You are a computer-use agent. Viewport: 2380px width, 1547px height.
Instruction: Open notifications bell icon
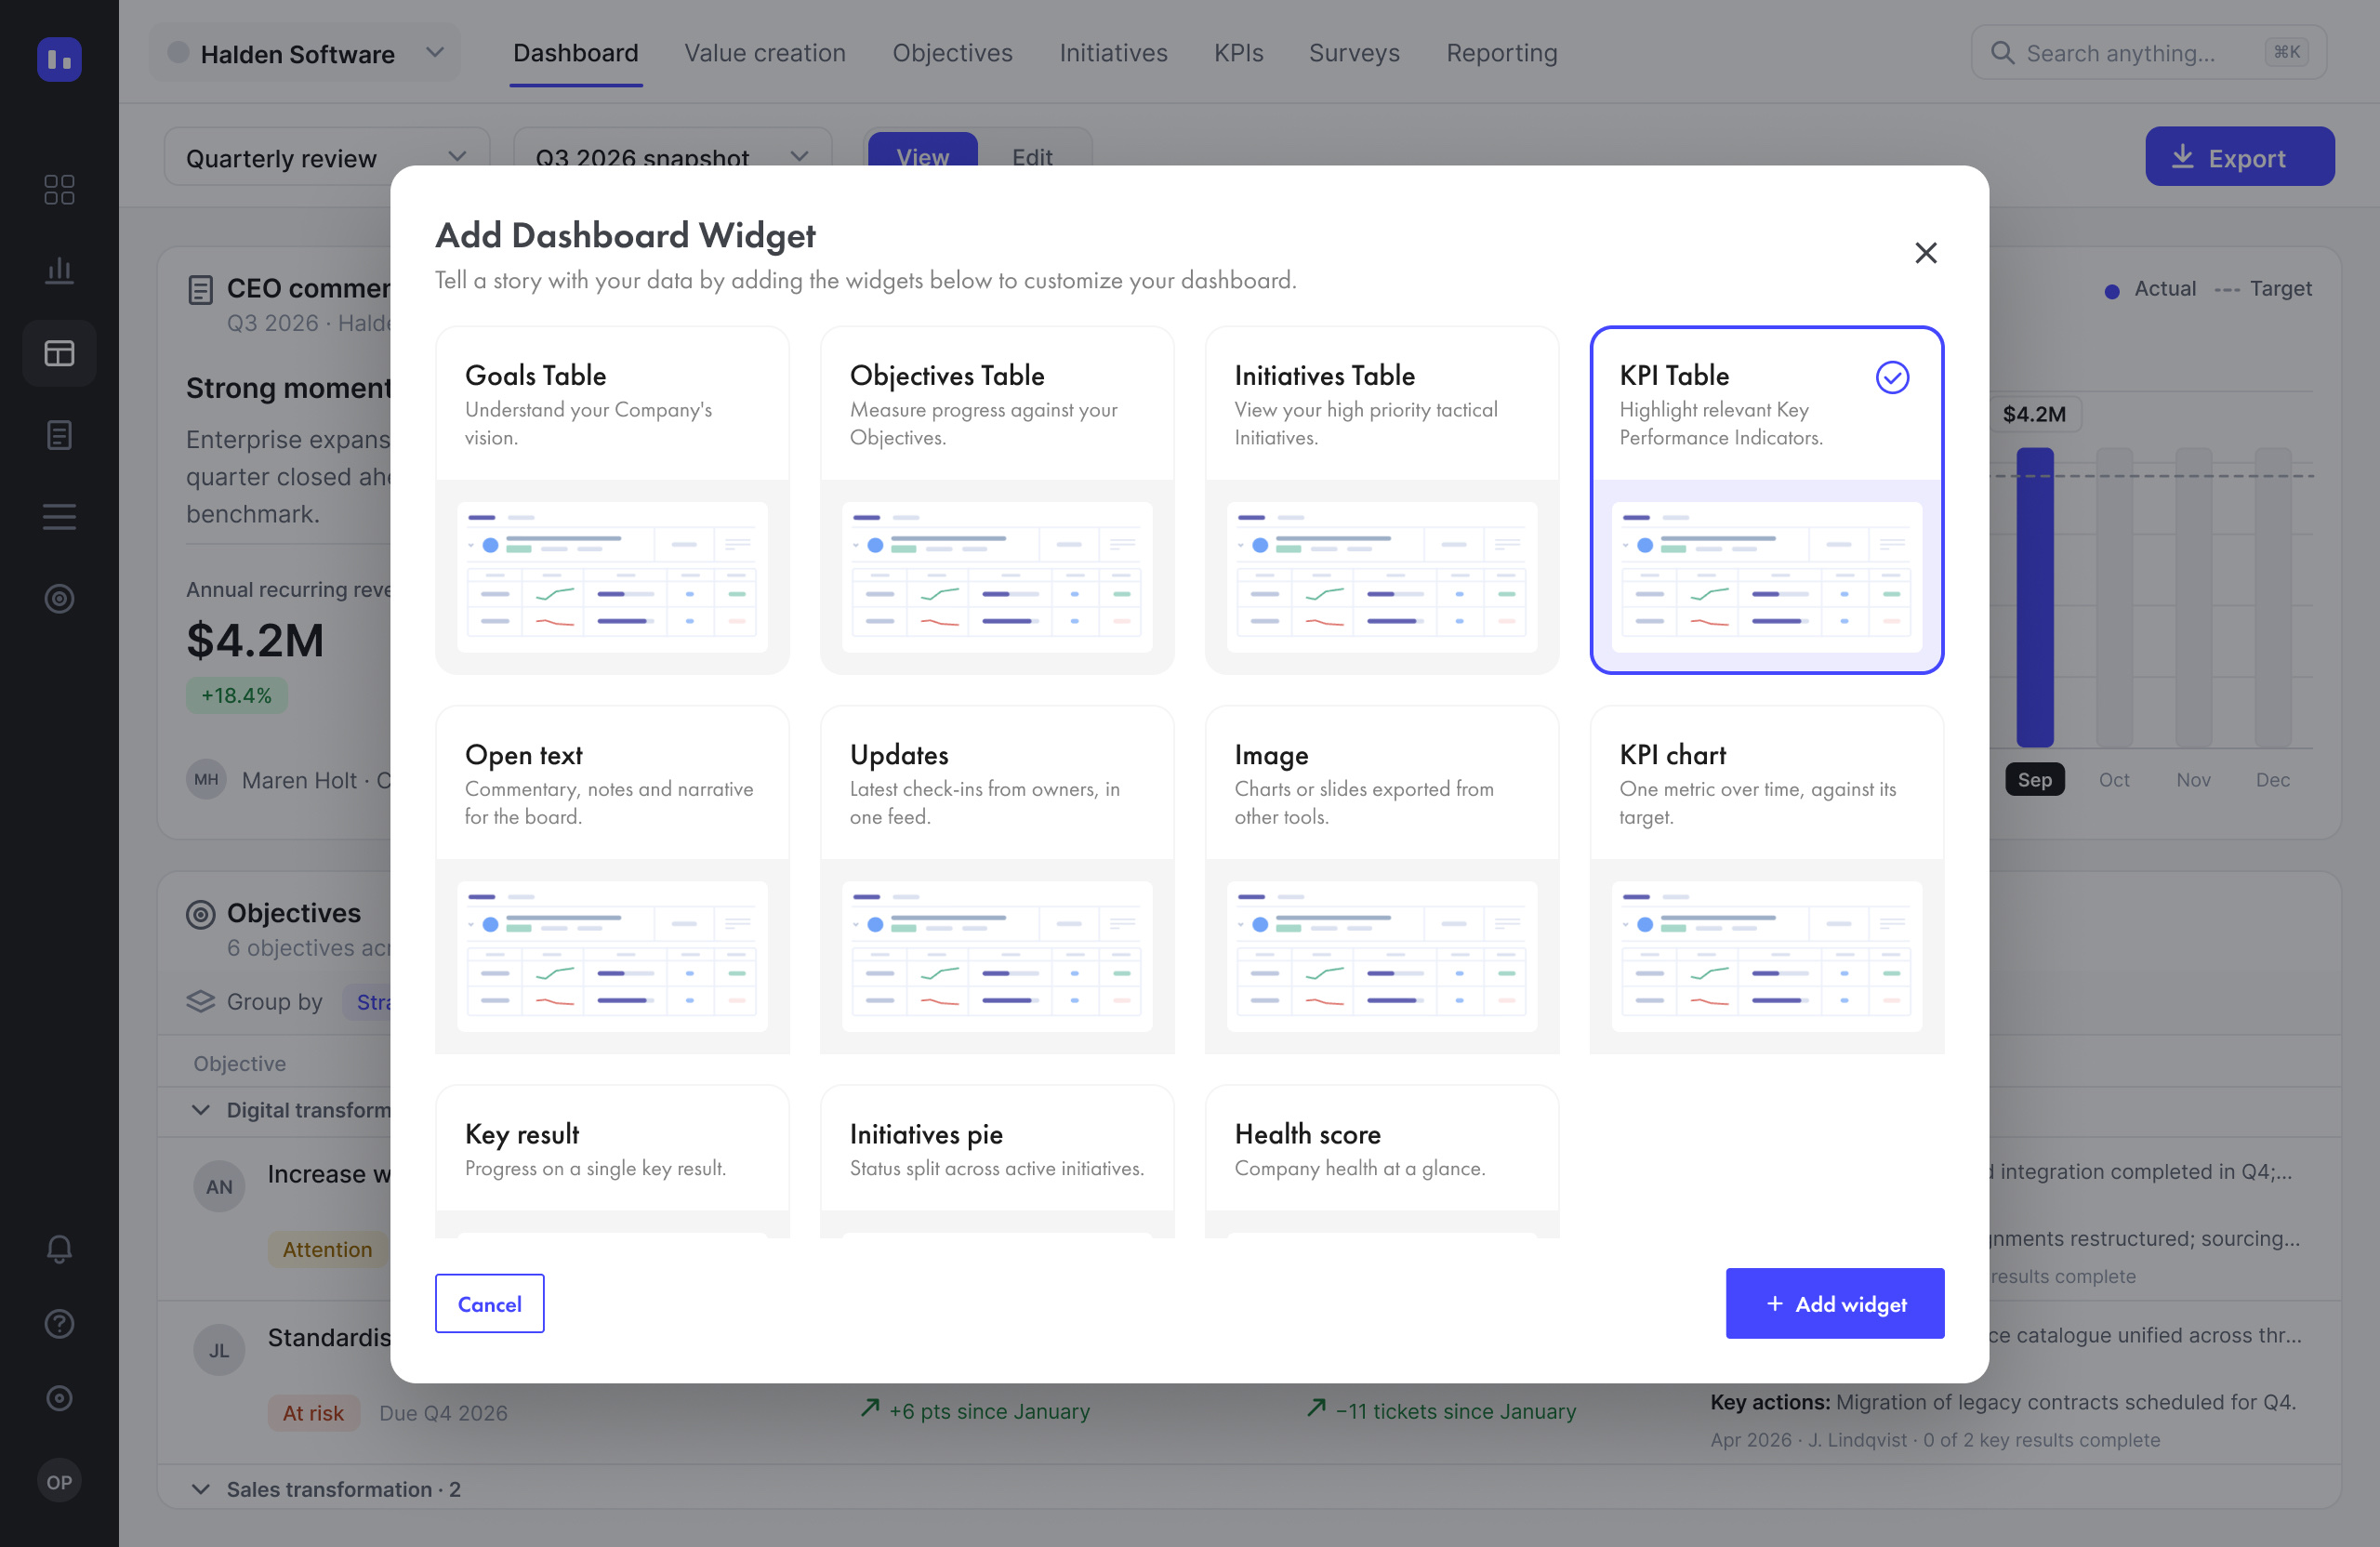coord(59,1248)
